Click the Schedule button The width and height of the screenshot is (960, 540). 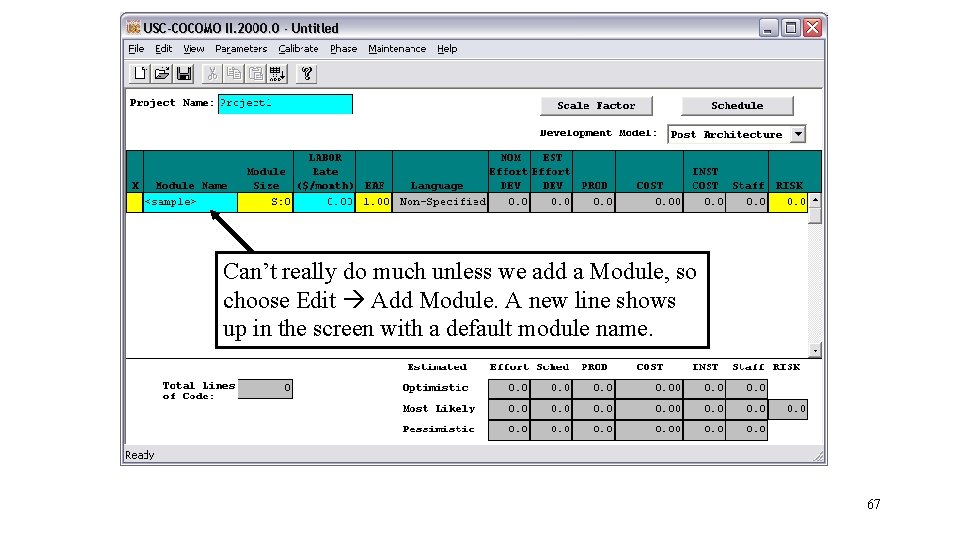click(x=737, y=106)
